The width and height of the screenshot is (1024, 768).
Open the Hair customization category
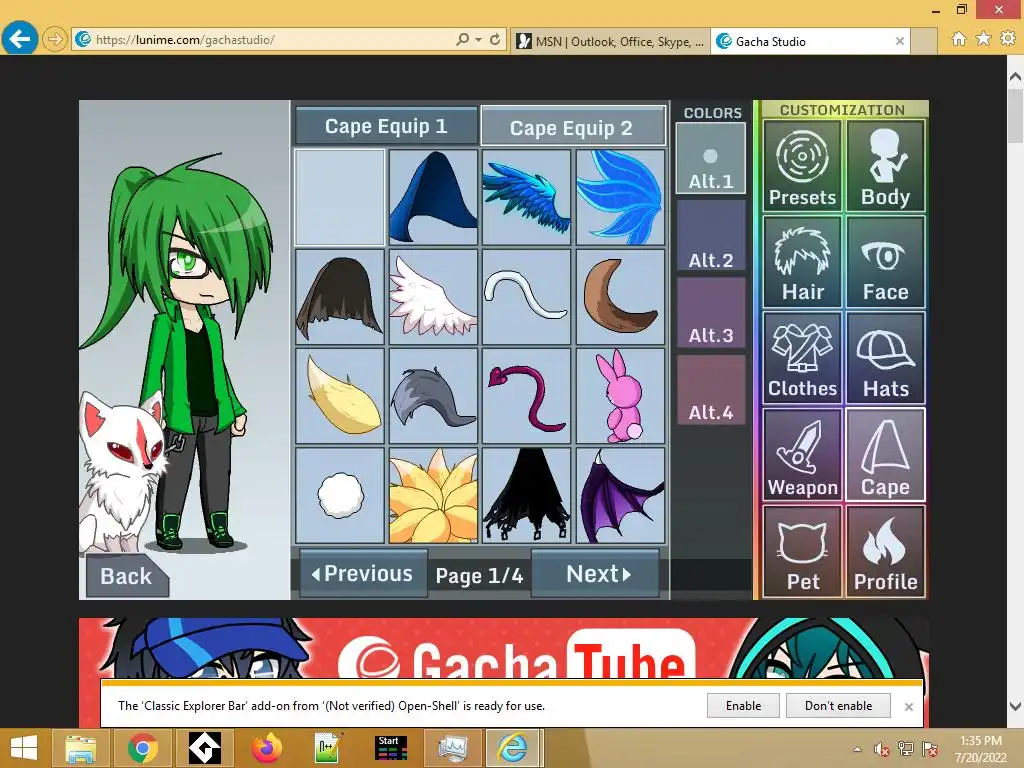(x=802, y=262)
